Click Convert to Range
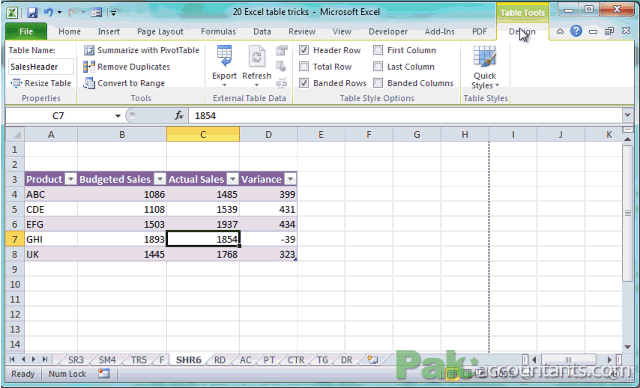 pyautogui.click(x=124, y=83)
